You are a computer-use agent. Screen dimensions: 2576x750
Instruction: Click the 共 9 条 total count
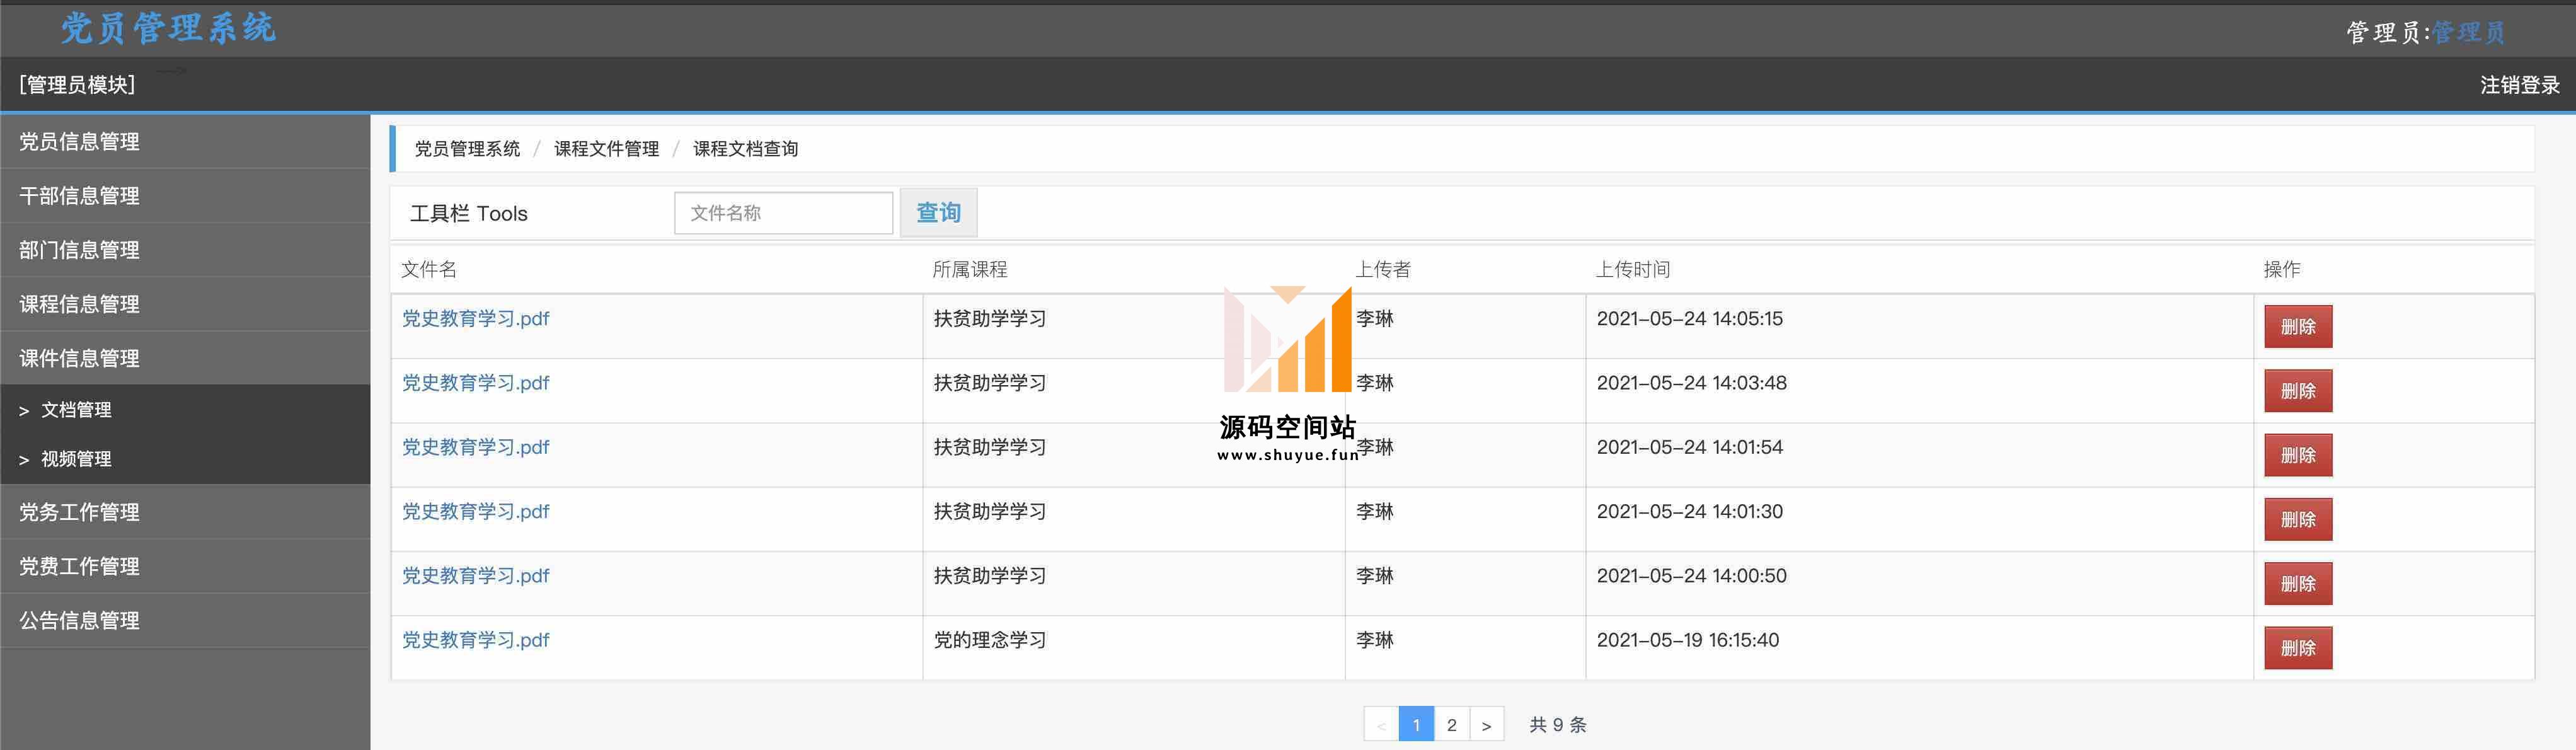[1558, 725]
